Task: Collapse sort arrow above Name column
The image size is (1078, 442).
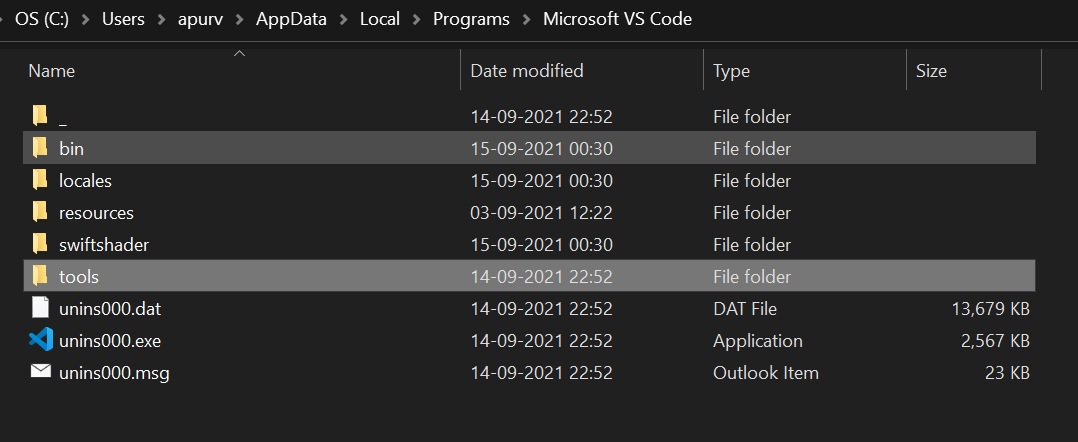Action: pos(239,53)
